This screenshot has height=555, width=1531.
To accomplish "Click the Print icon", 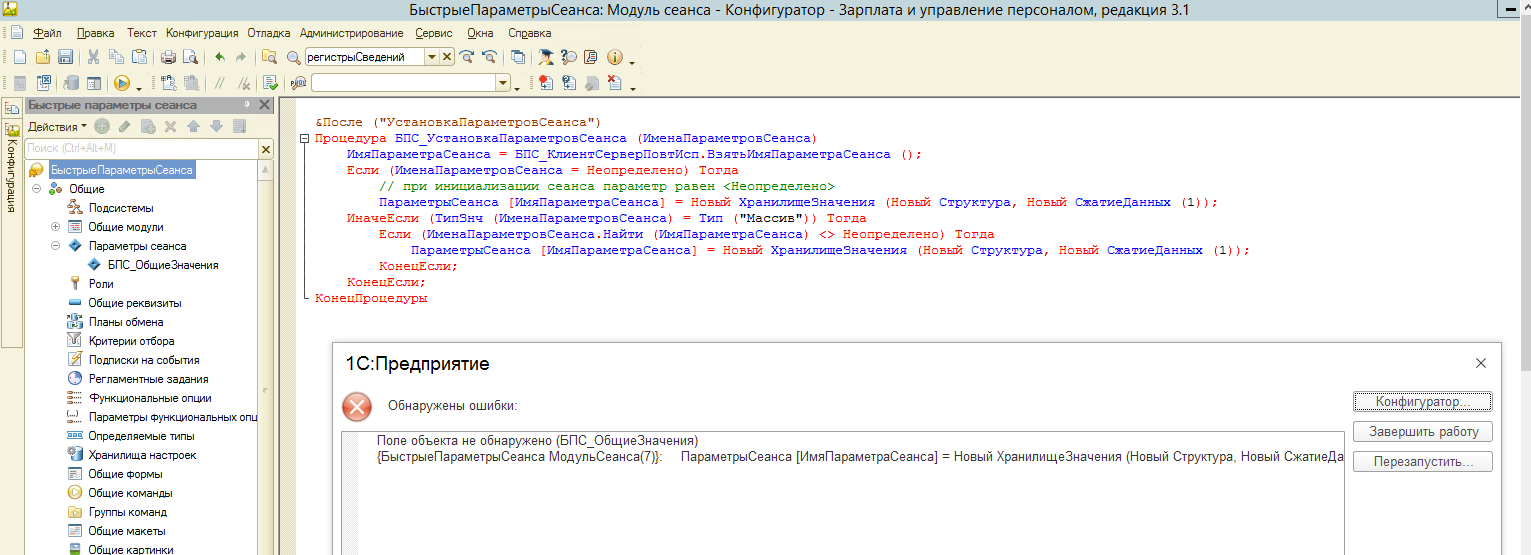I will pos(168,57).
